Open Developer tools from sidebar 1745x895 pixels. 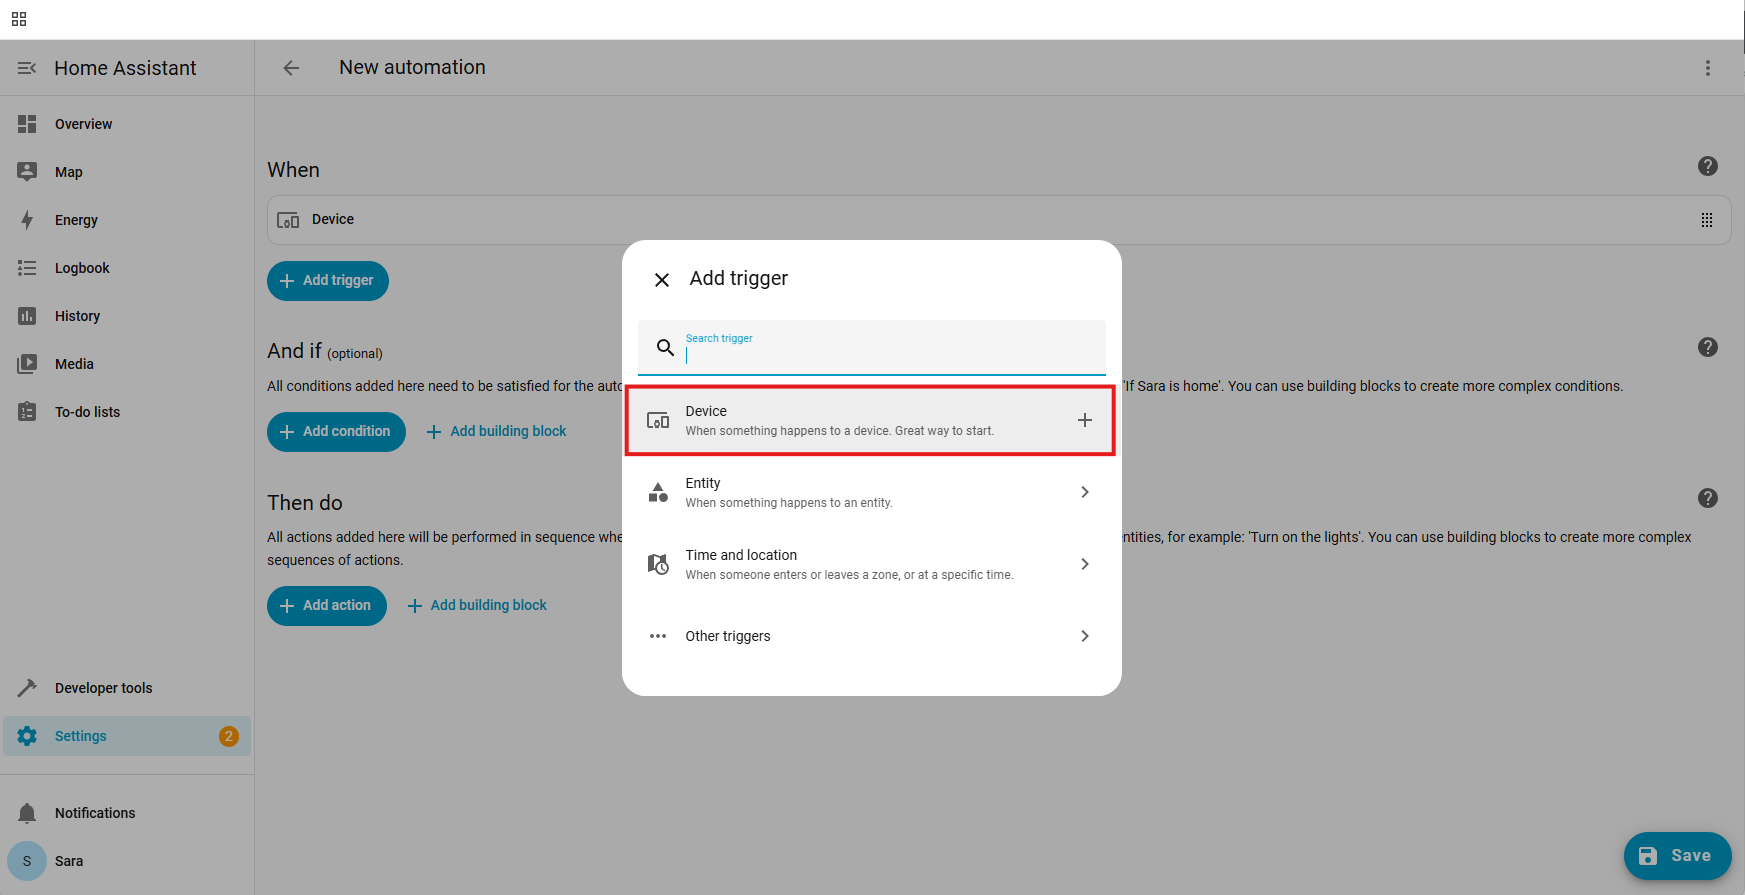pos(103,688)
